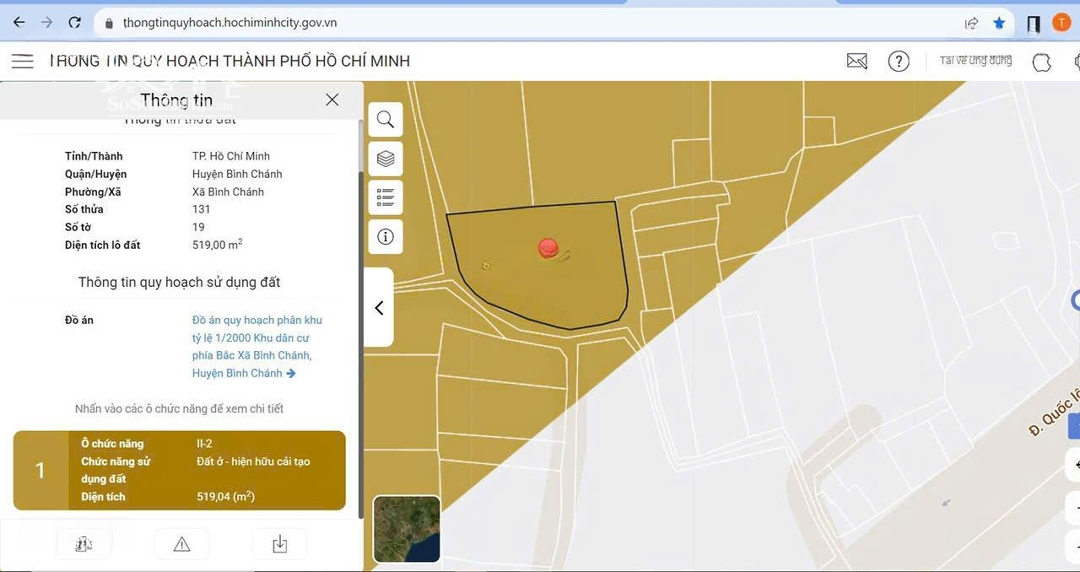
Task: Click the blue bookmark star in the address bar
Action: [999, 22]
